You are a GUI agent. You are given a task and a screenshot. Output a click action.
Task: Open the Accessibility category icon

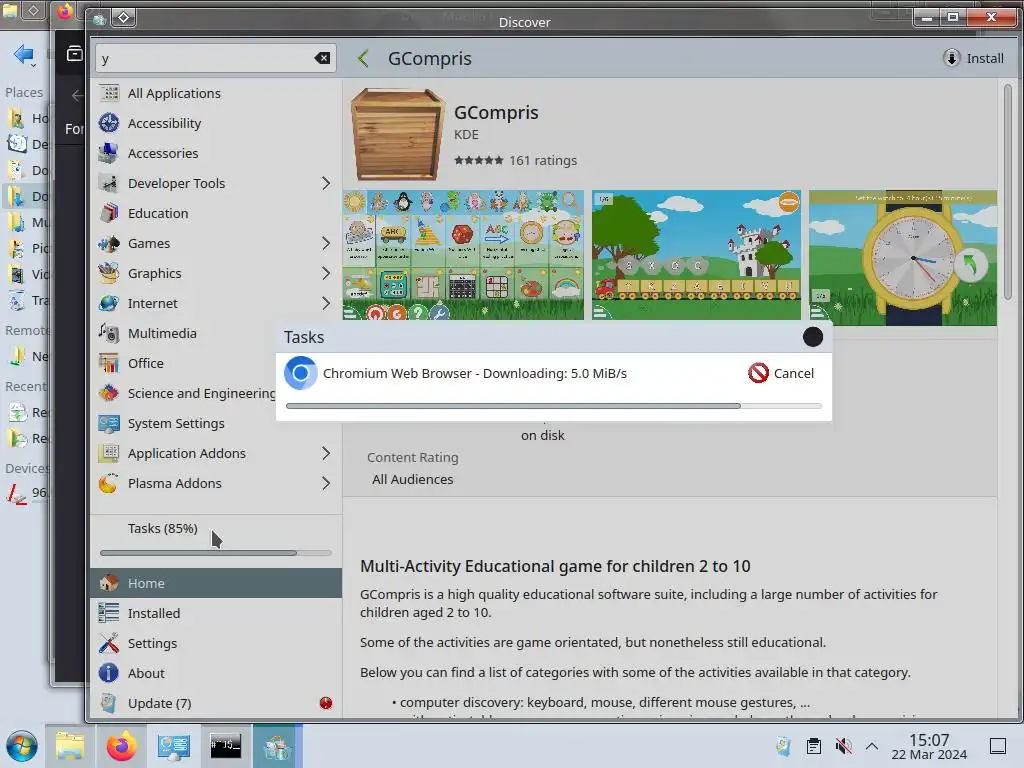coord(109,123)
